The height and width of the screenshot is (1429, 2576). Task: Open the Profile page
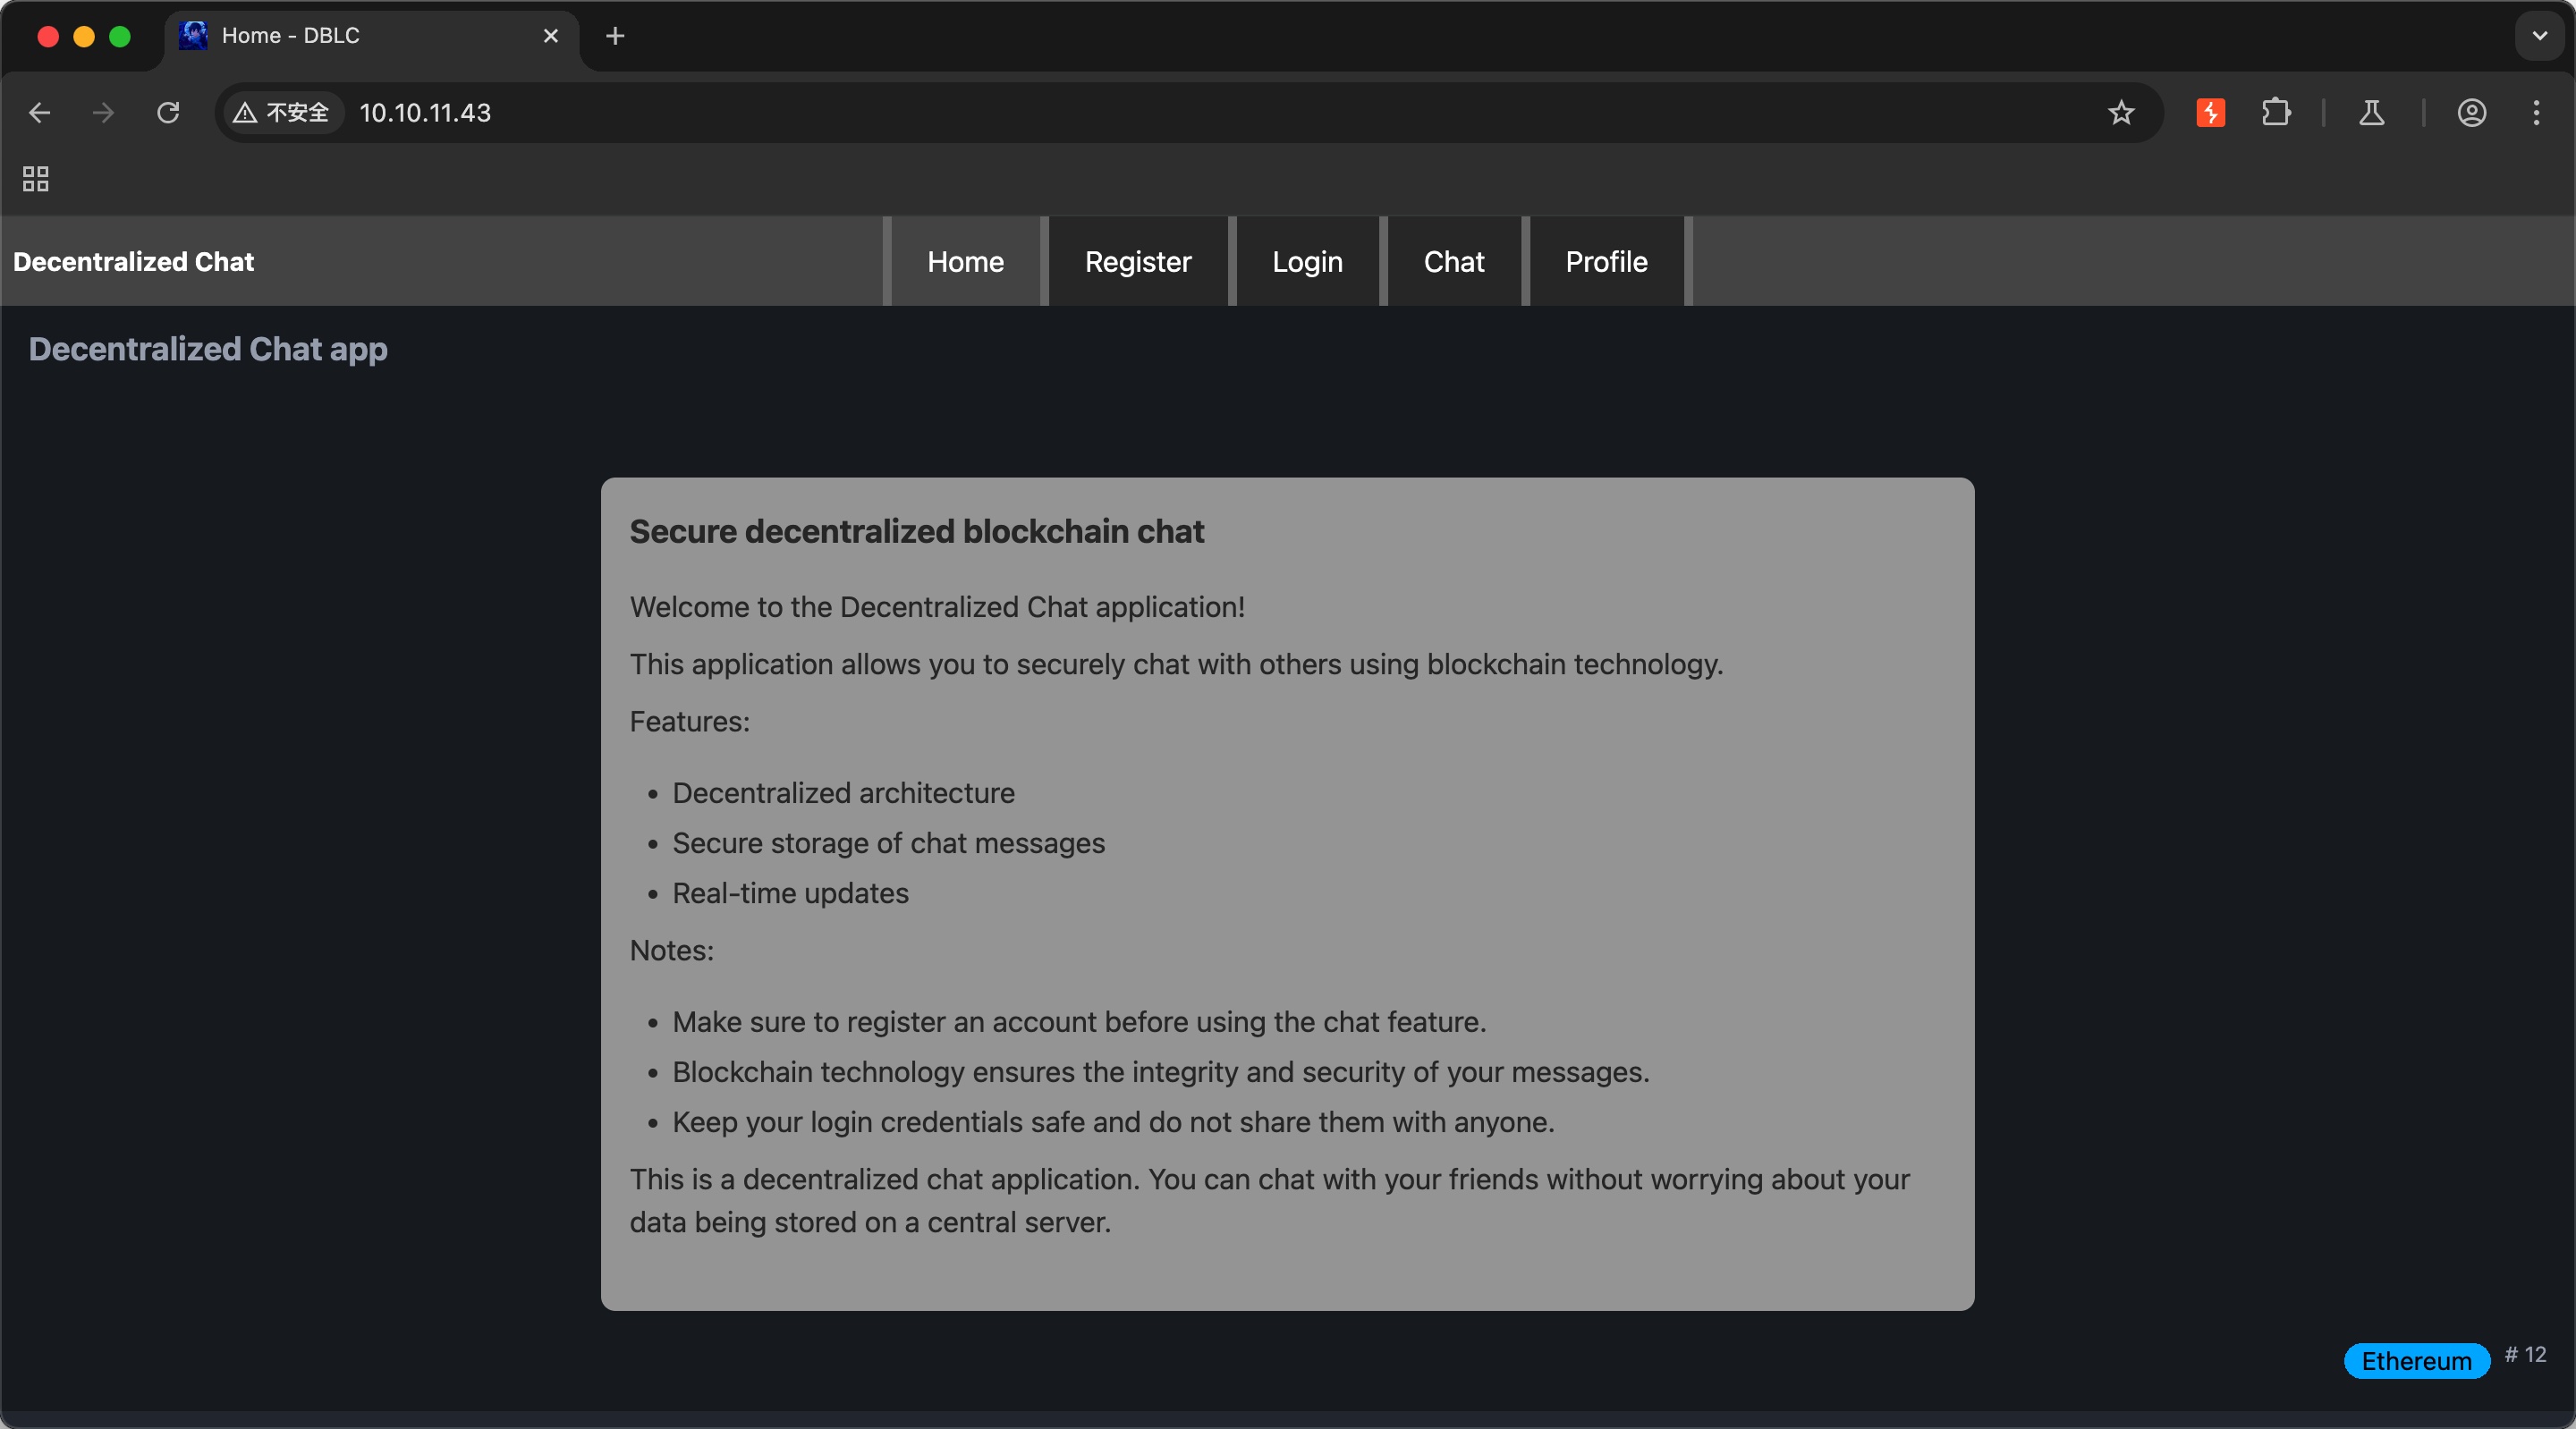(x=1606, y=262)
